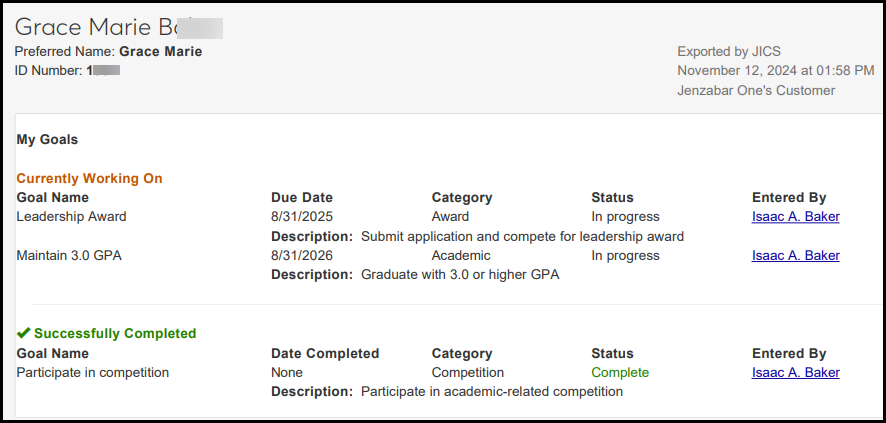The image size is (886, 423).
Task: Click the green Complete status text
Action: tap(620, 372)
